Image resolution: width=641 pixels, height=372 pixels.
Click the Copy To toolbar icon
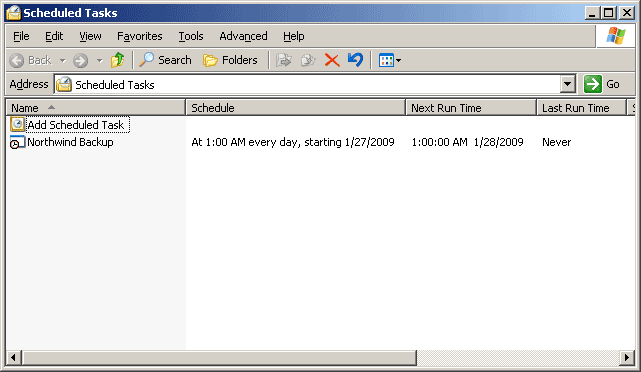click(308, 61)
